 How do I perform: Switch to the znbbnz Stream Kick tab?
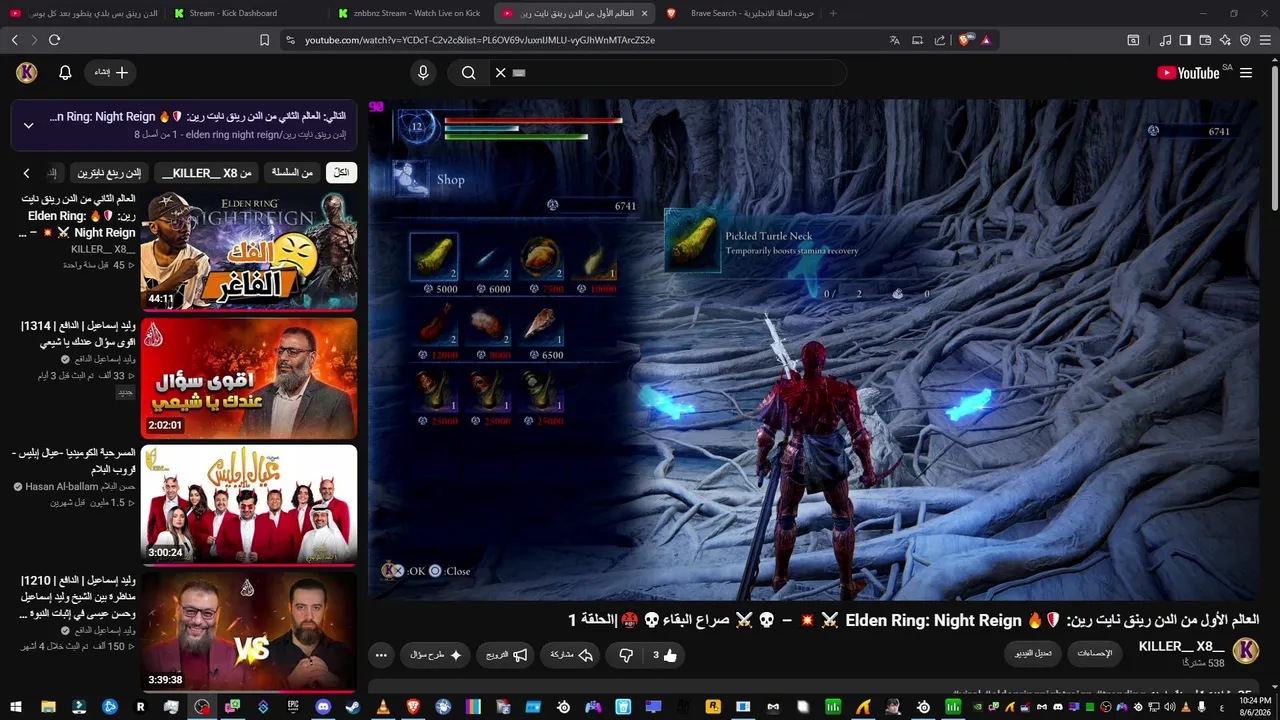pyautogui.click(x=410, y=13)
